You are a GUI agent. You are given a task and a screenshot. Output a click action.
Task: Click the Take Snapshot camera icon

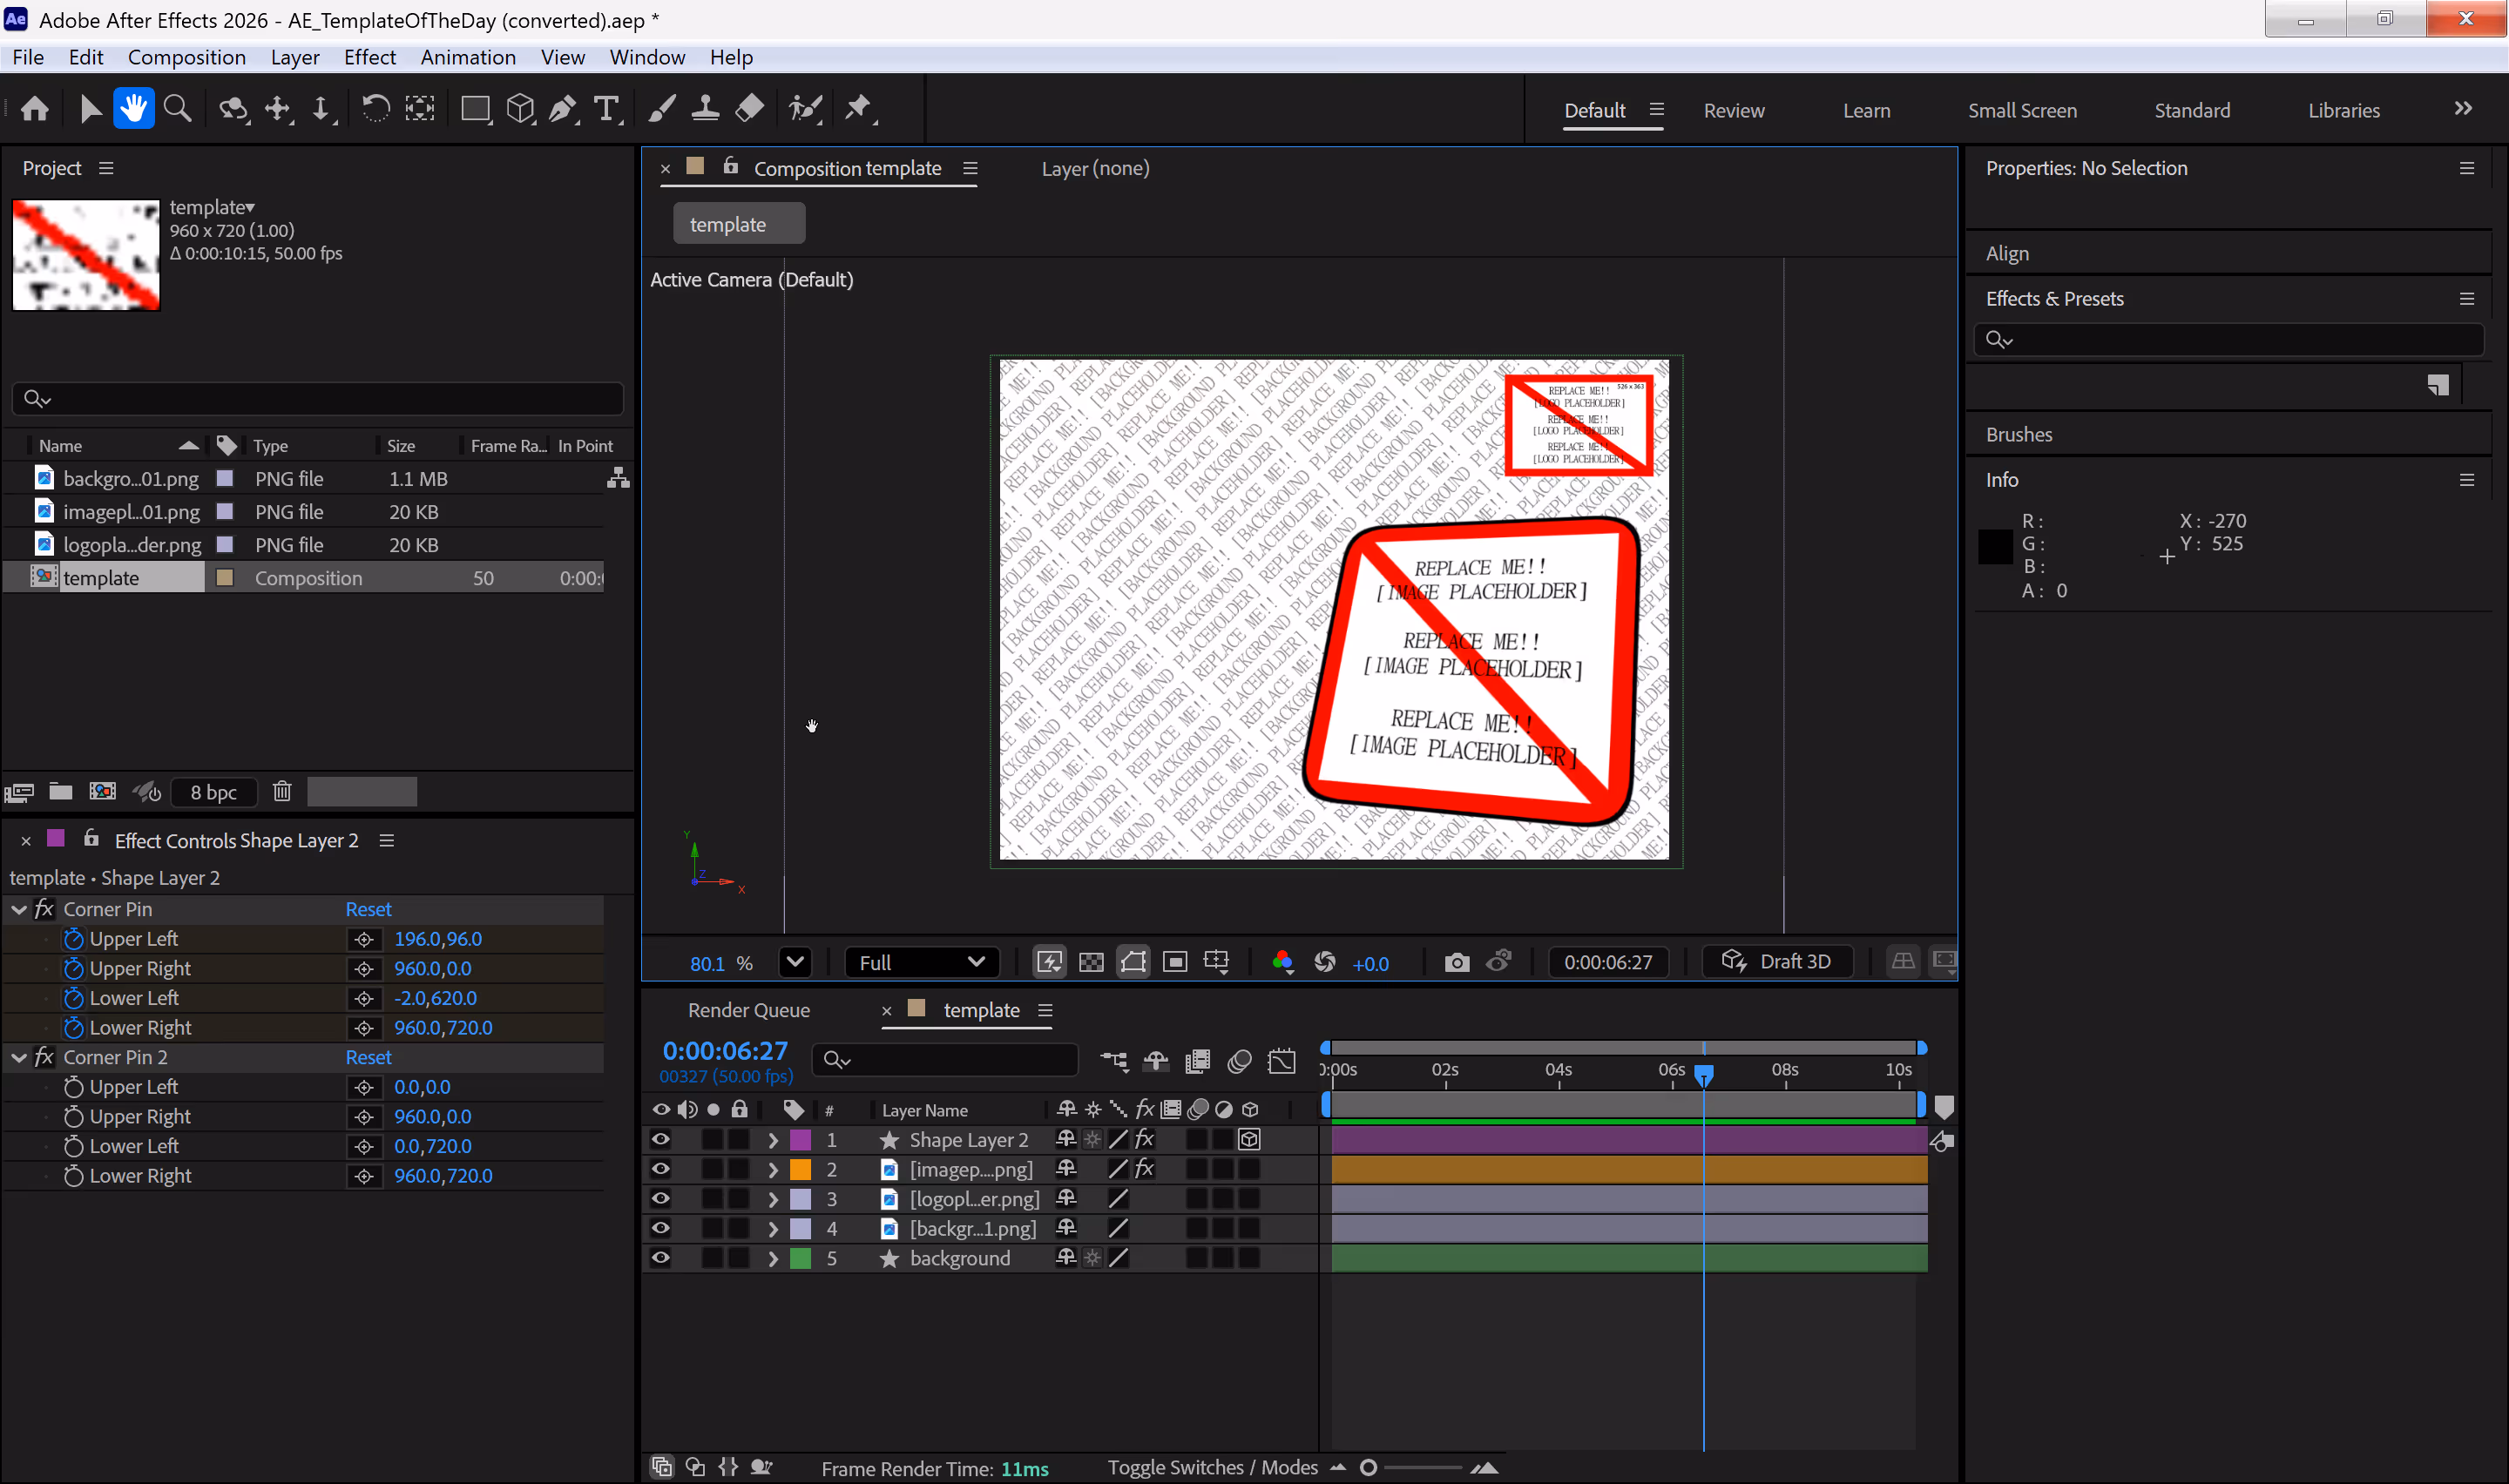click(x=1457, y=962)
